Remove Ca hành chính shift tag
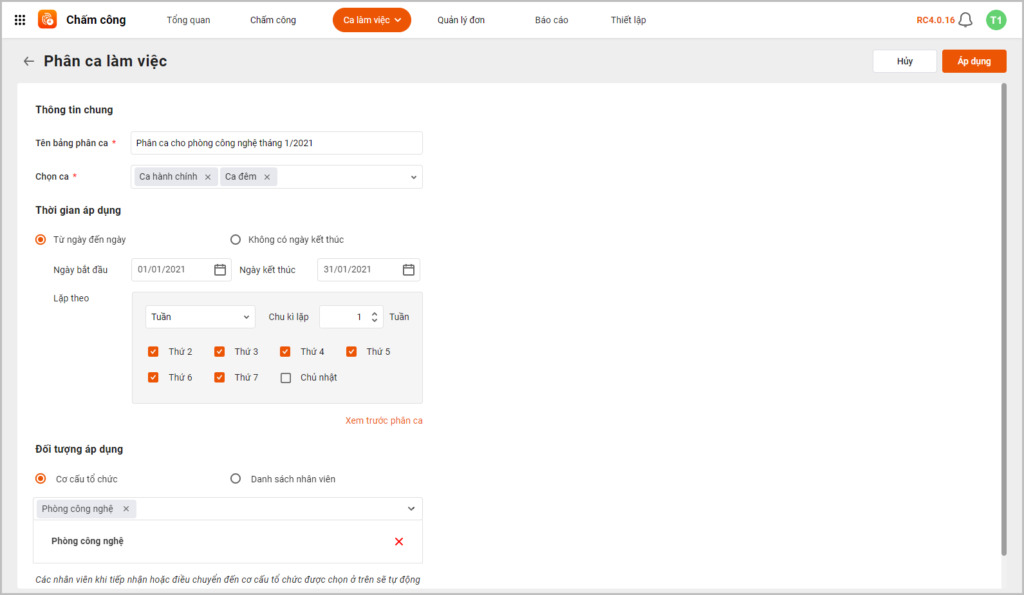 (208, 177)
